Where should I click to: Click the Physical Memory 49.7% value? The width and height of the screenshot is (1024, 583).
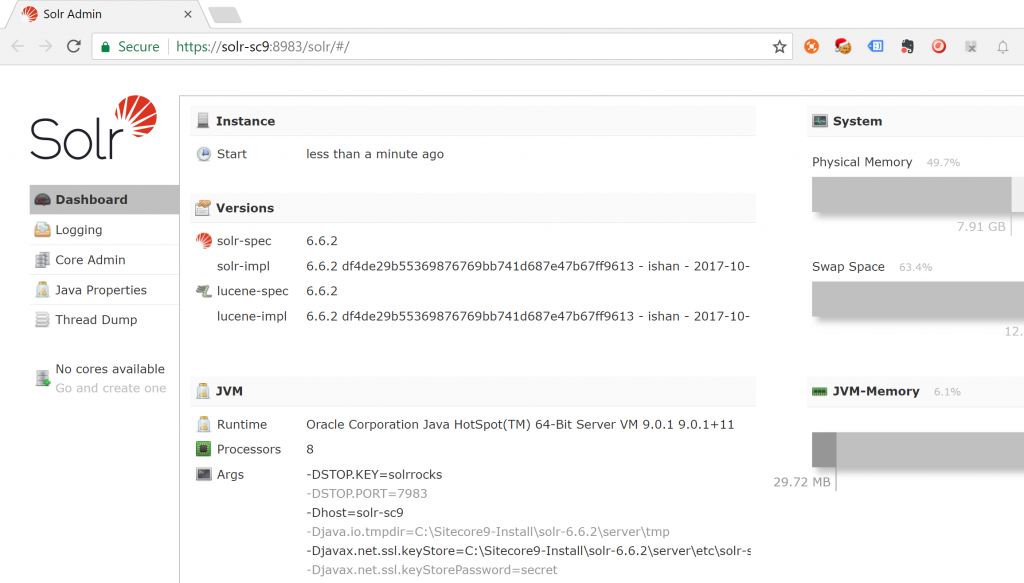[x=943, y=163]
